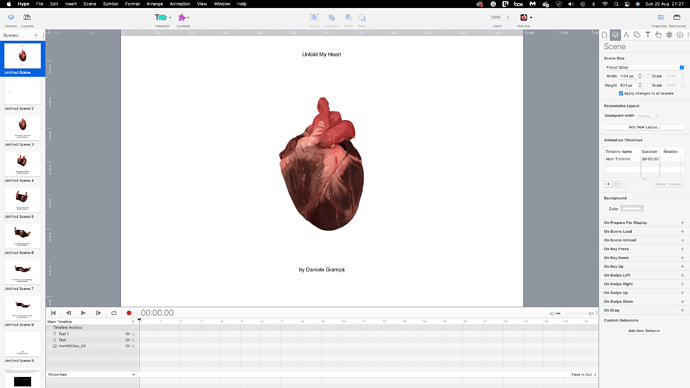Open the Arrange menu
The height and width of the screenshot is (388, 690).
click(154, 4)
